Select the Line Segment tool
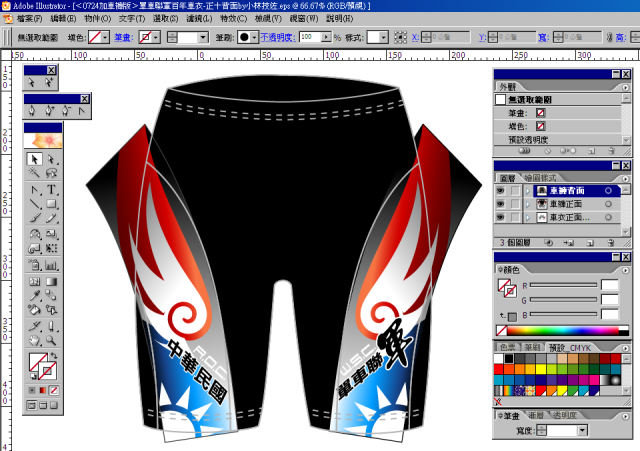Screen dimensions: 640x451 click(34, 204)
